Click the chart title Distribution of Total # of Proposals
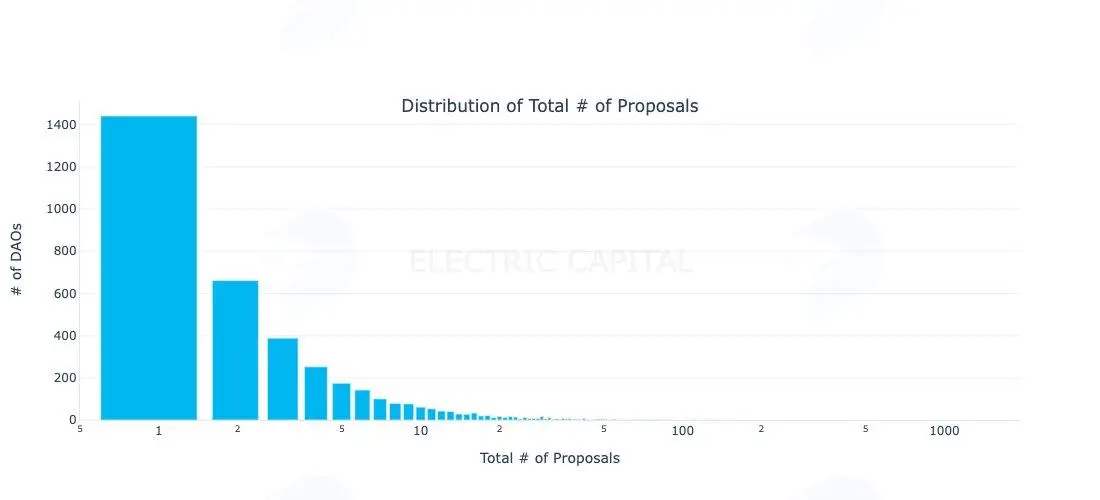This screenshot has width=1100, height=500. click(x=550, y=106)
